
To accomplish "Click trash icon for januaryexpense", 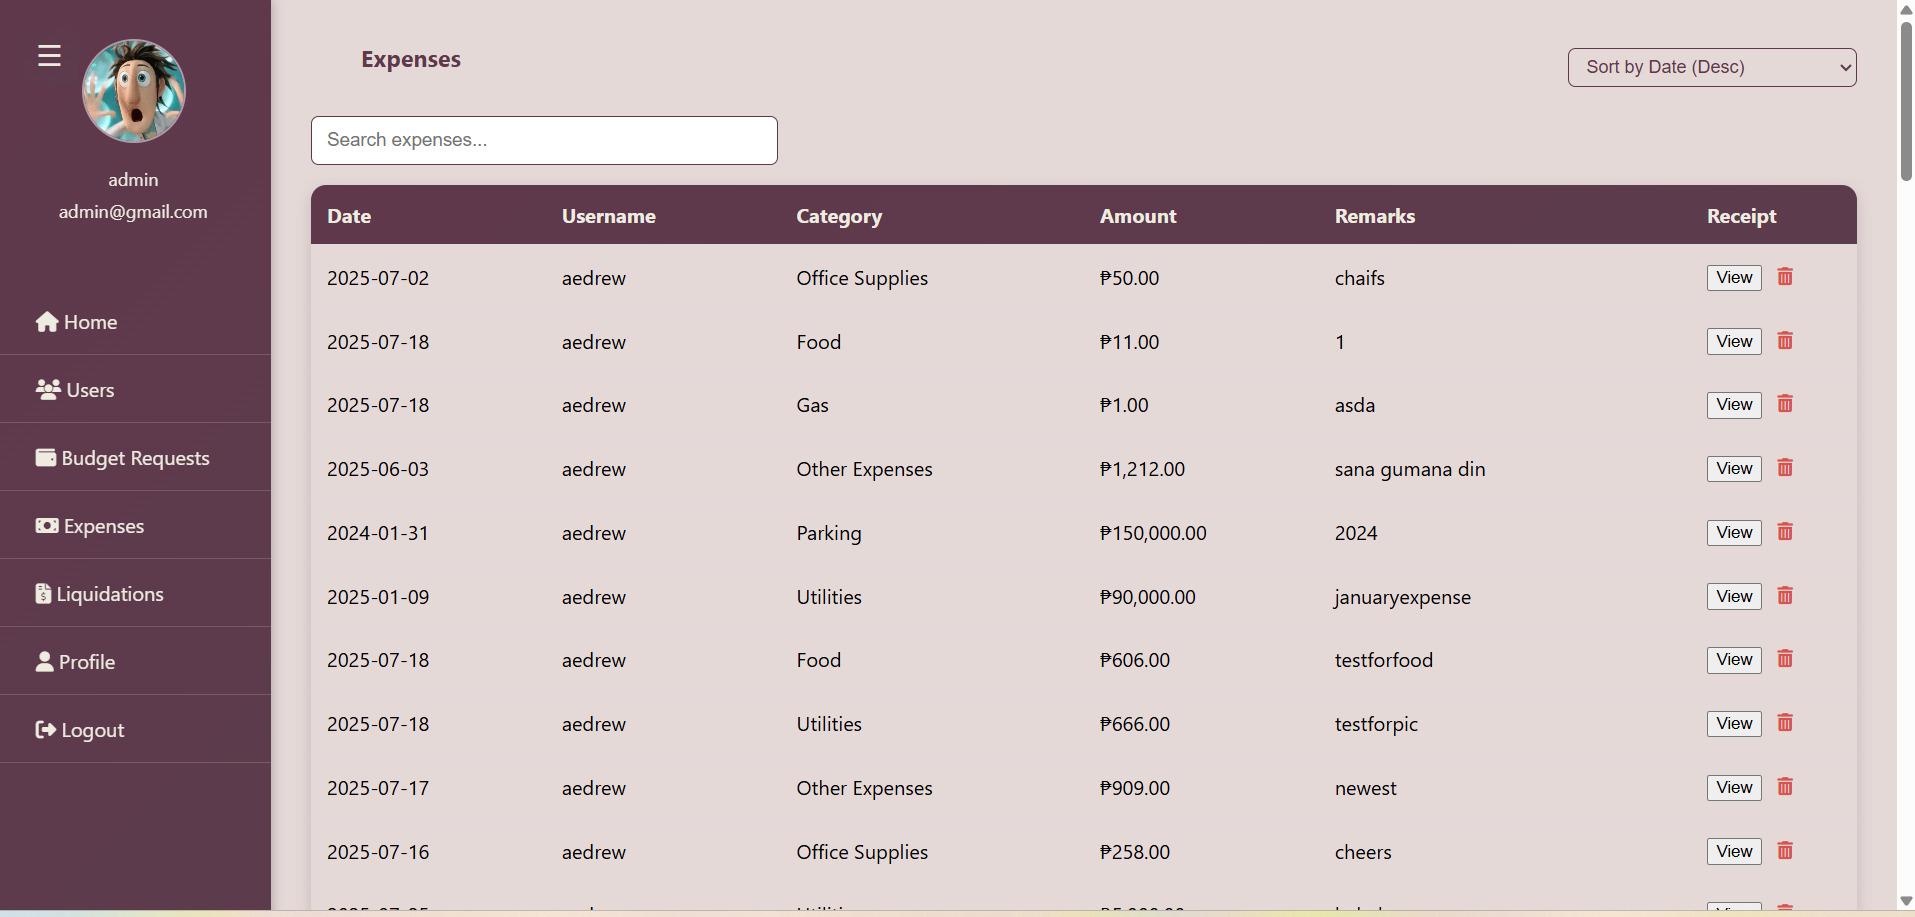I will coord(1785,596).
